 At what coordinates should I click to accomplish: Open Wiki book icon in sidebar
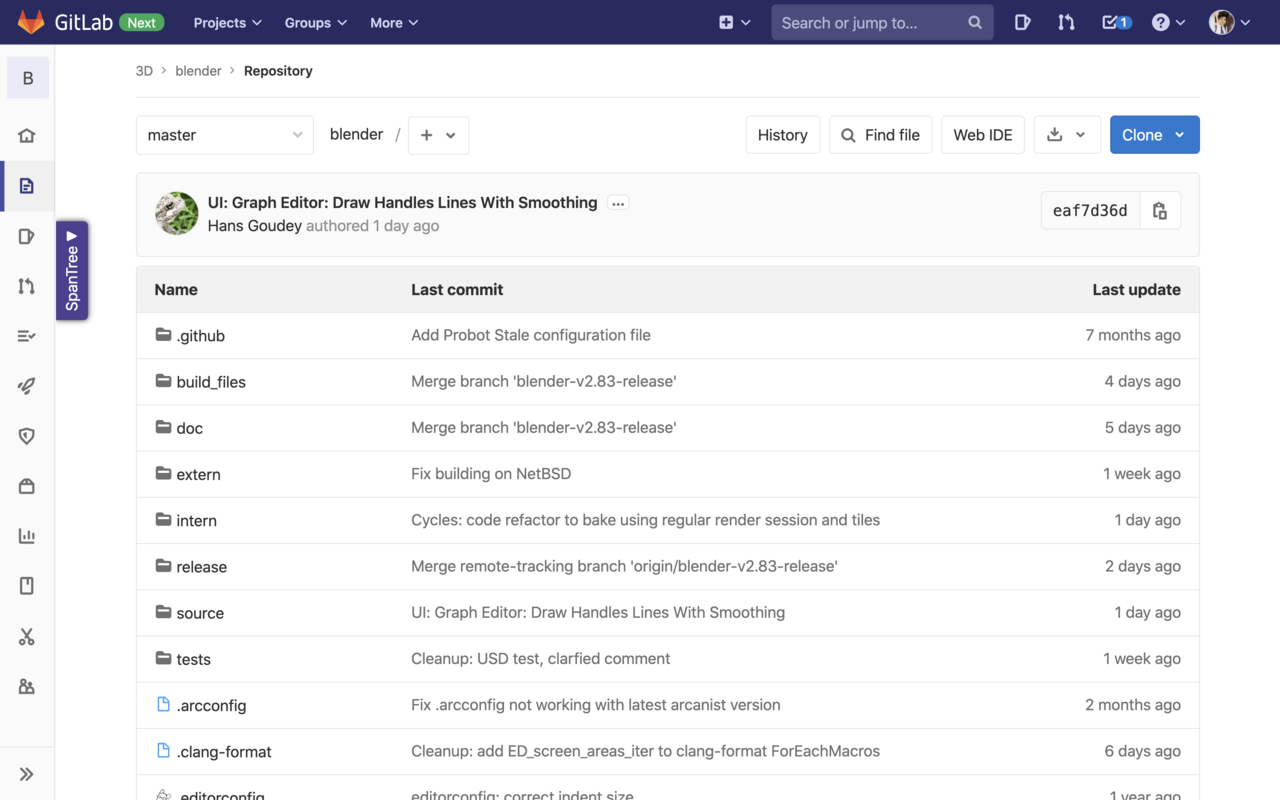27,586
